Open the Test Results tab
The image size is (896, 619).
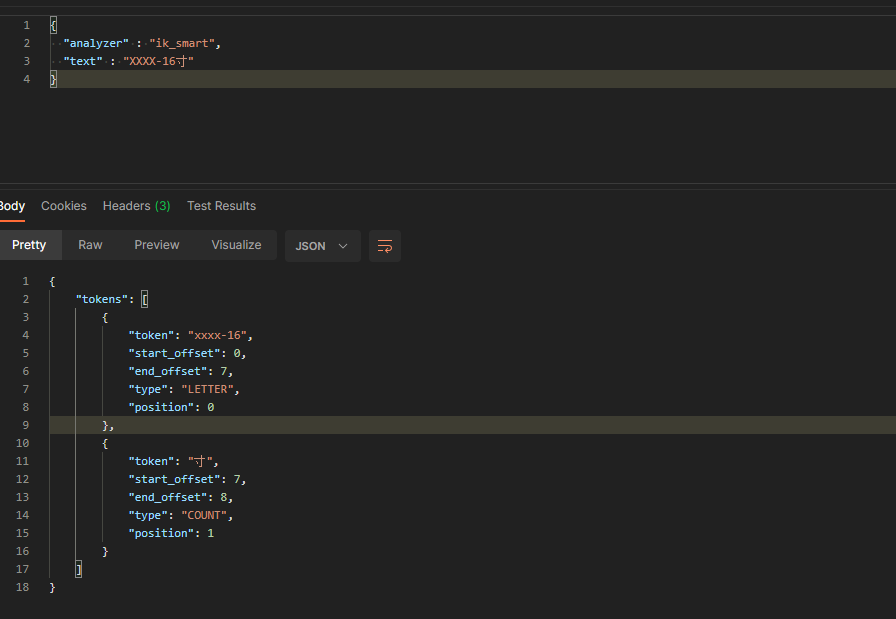coord(221,206)
